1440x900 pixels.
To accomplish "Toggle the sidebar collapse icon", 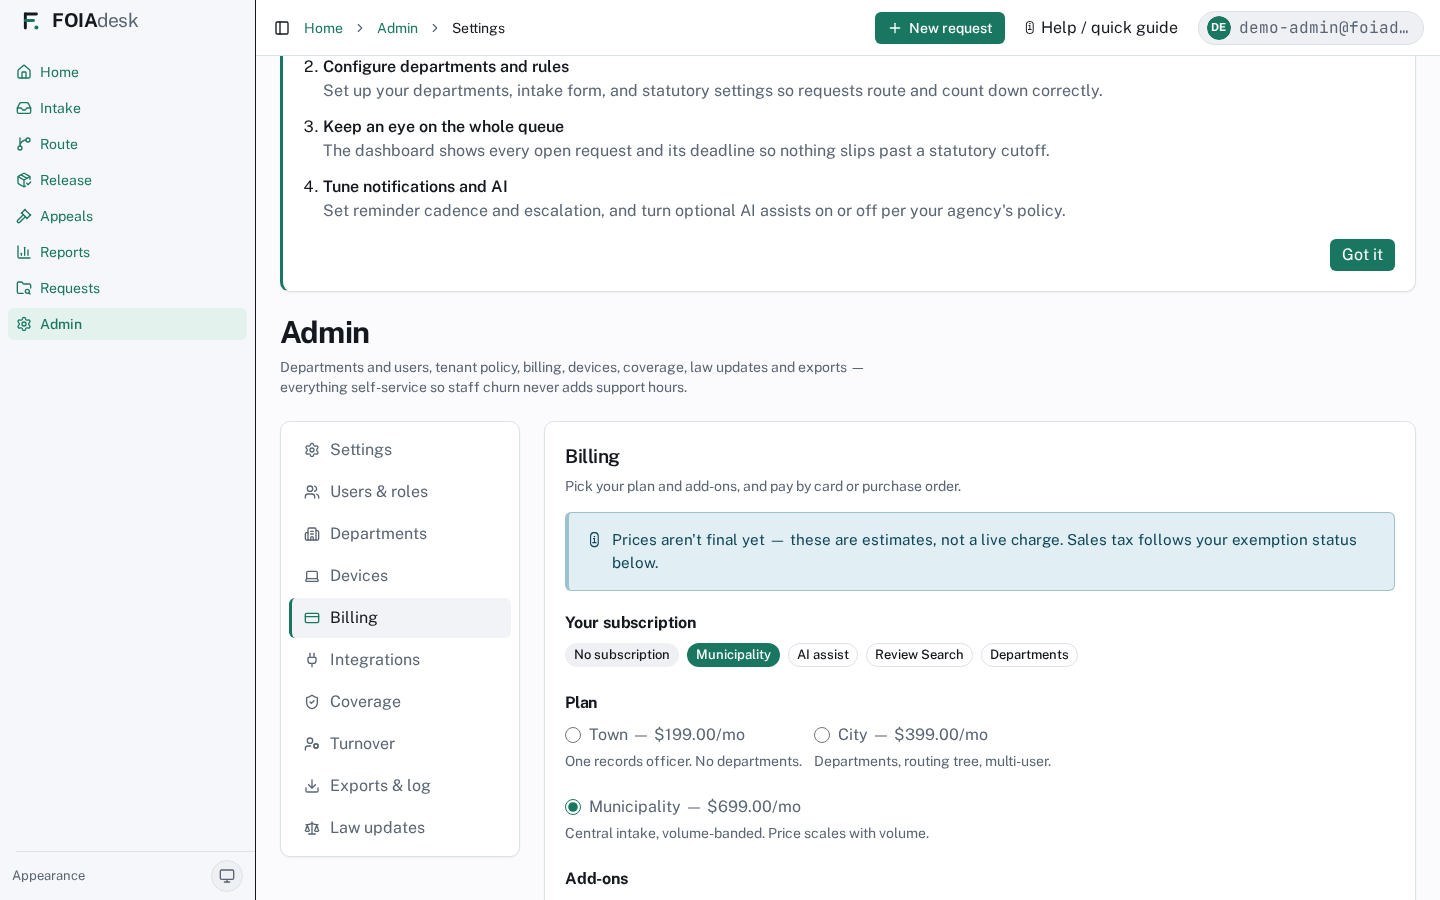I will 282,28.
